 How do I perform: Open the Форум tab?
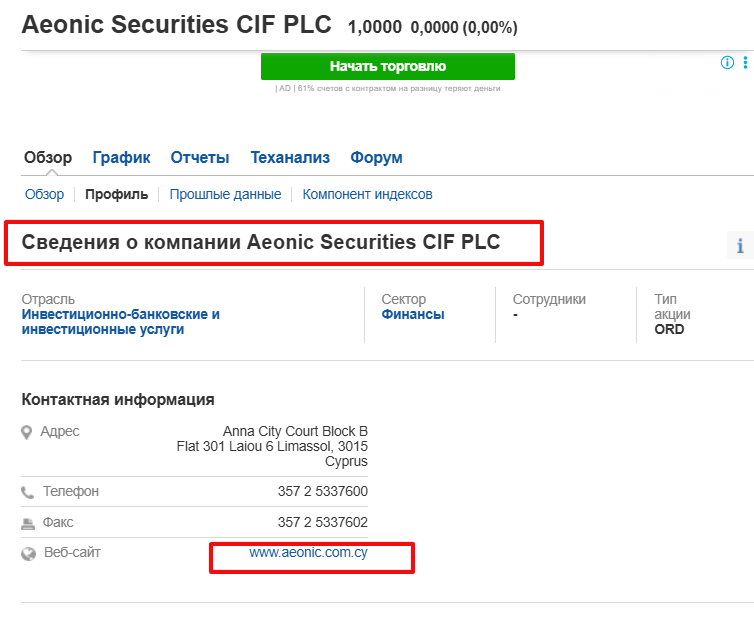[376, 158]
